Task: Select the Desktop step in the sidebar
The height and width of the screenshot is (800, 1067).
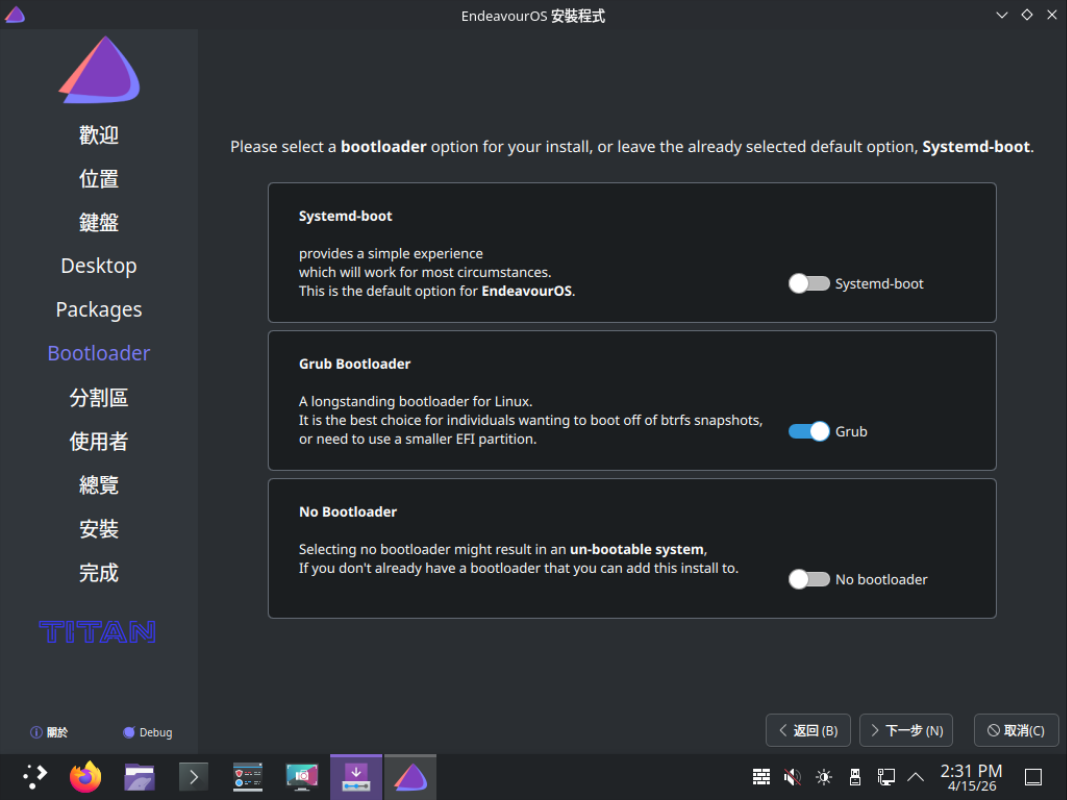Action: (x=99, y=266)
